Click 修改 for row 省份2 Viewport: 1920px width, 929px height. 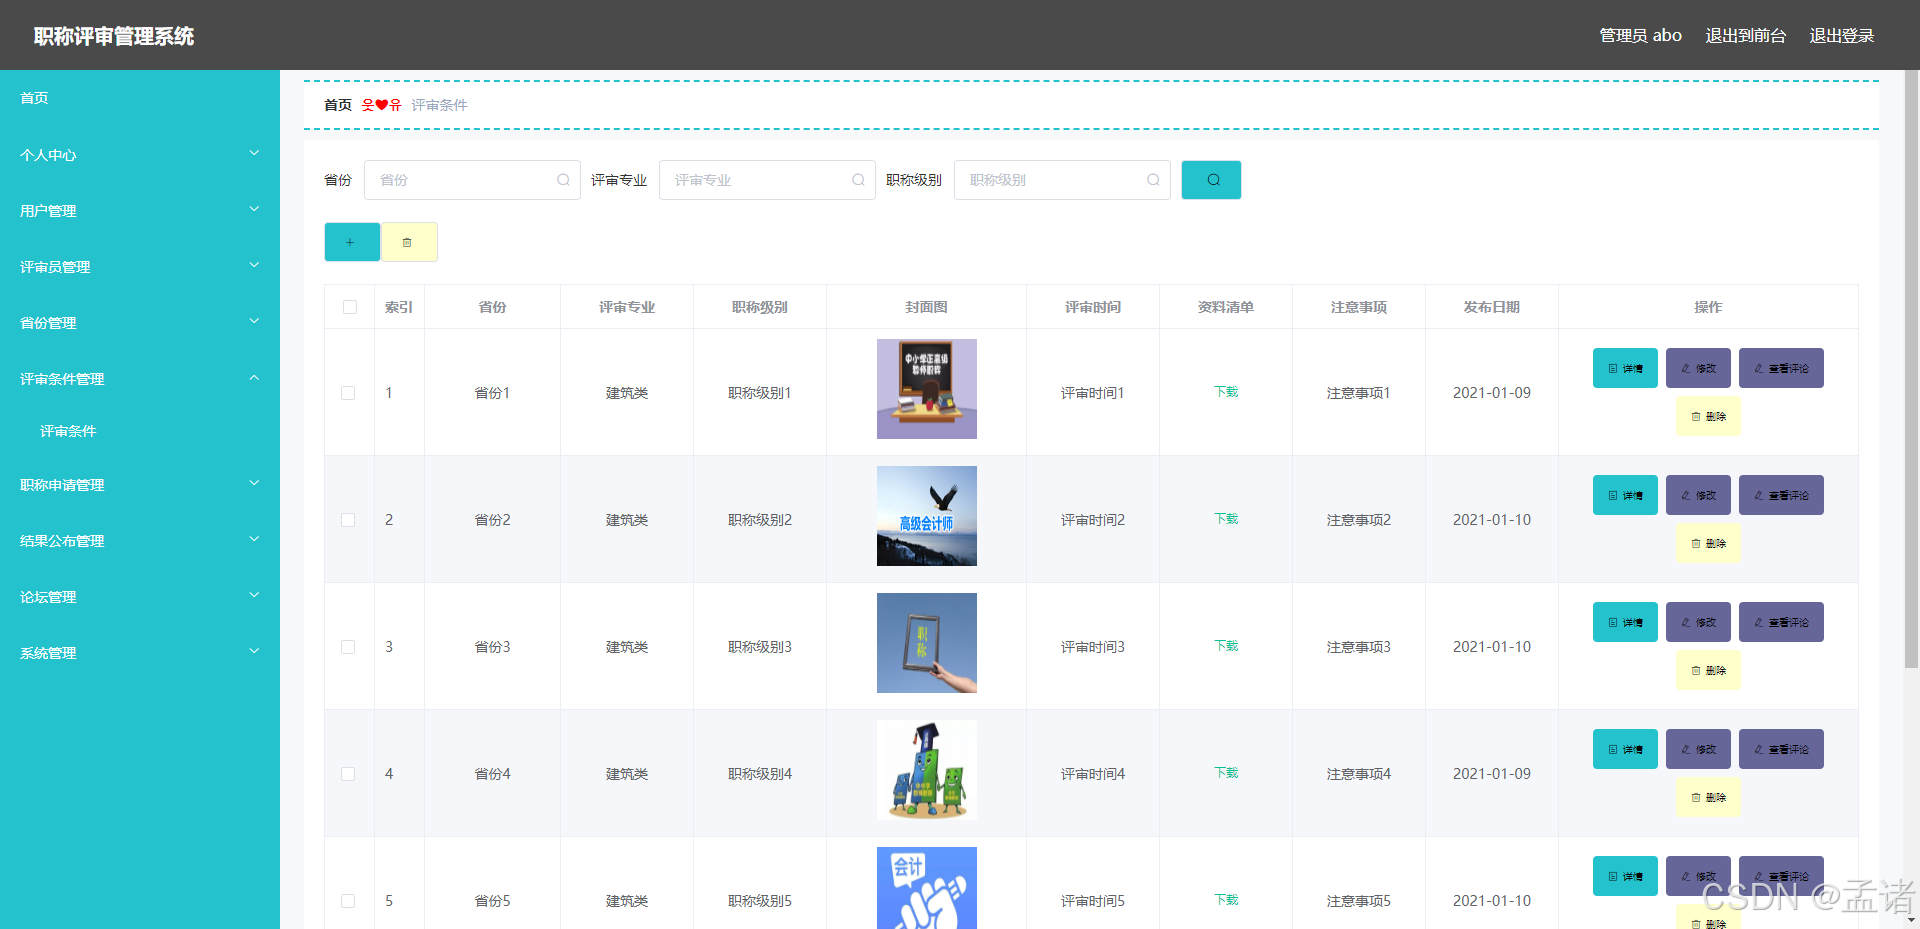1698,495
